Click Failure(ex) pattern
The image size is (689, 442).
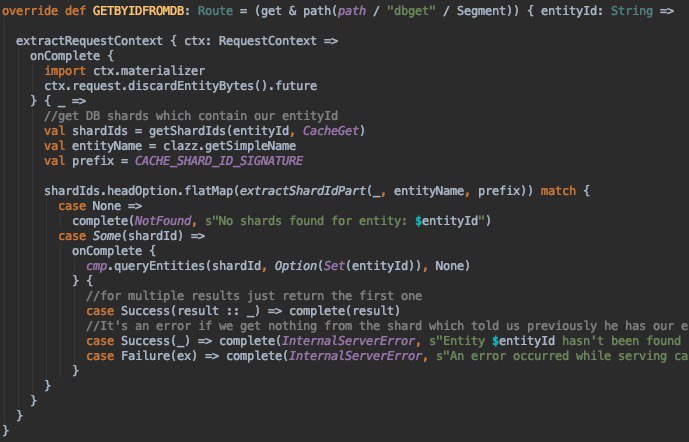coord(159,356)
